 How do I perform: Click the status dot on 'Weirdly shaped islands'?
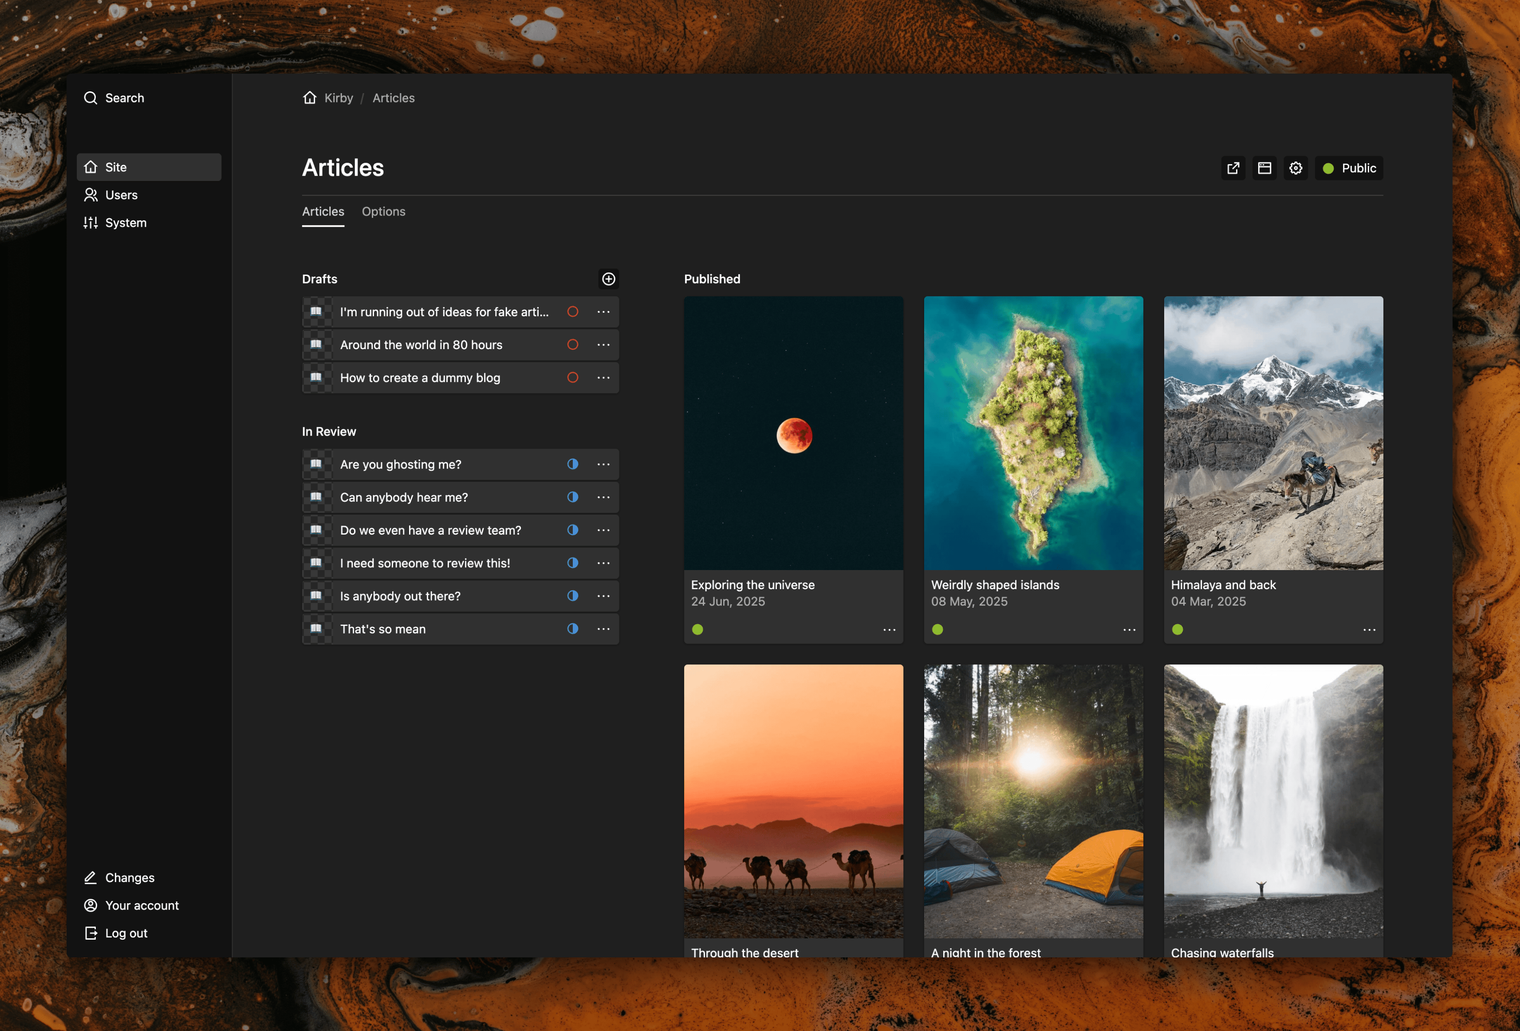coord(938,630)
